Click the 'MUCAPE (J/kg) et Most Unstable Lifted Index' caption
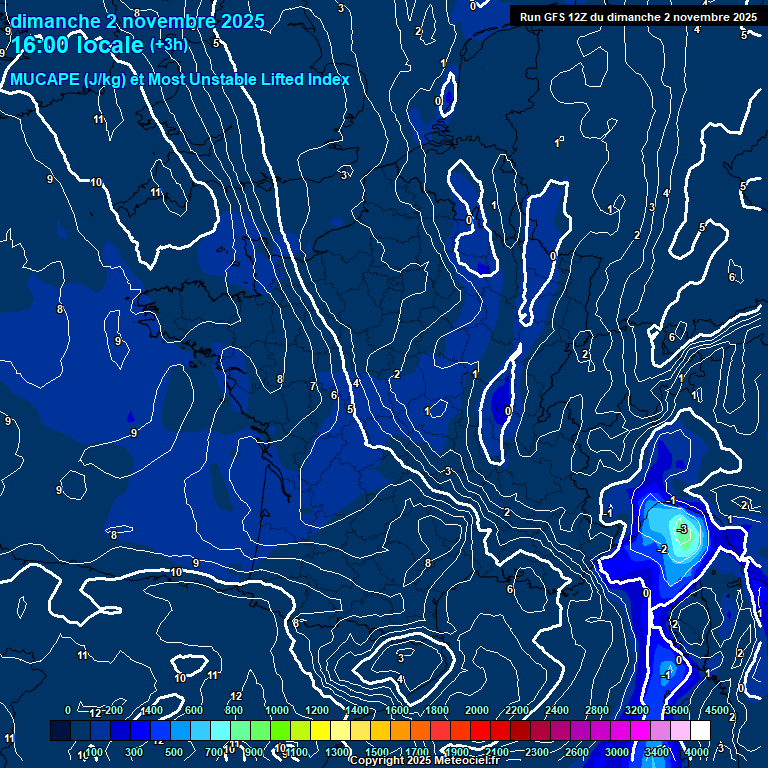The image size is (768, 768). [x=180, y=79]
